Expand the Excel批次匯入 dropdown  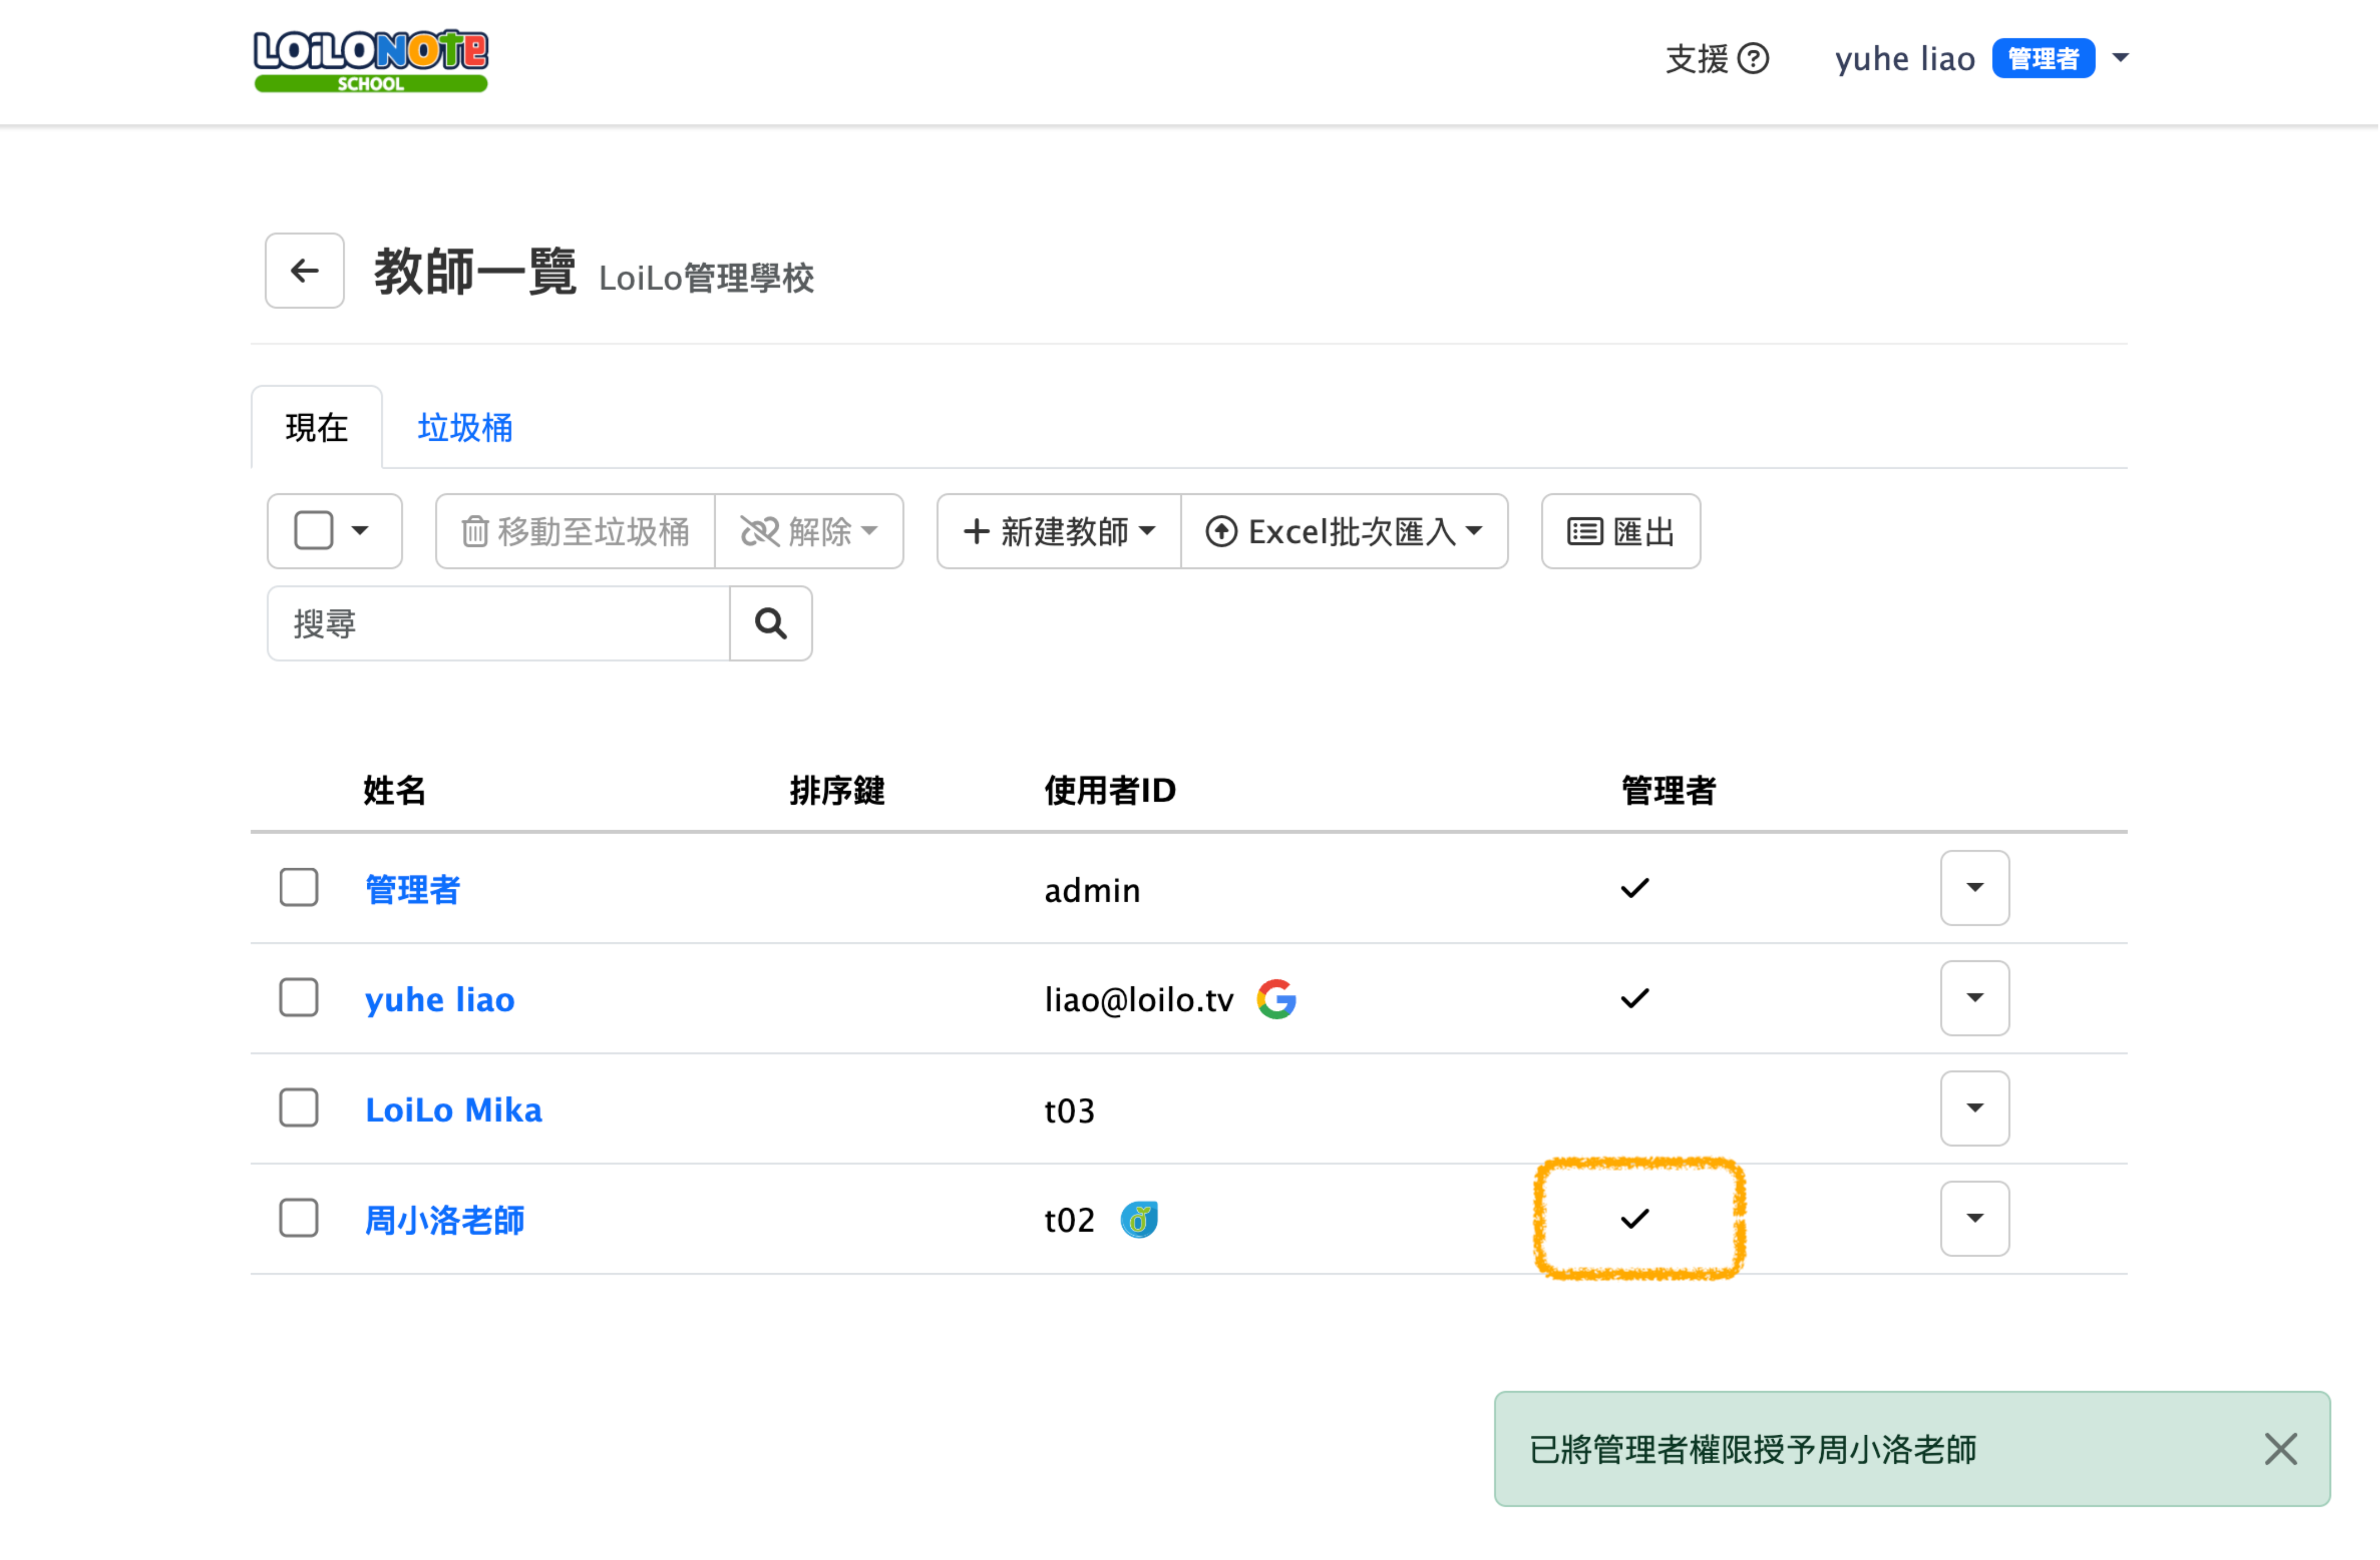click(1343, 531)
